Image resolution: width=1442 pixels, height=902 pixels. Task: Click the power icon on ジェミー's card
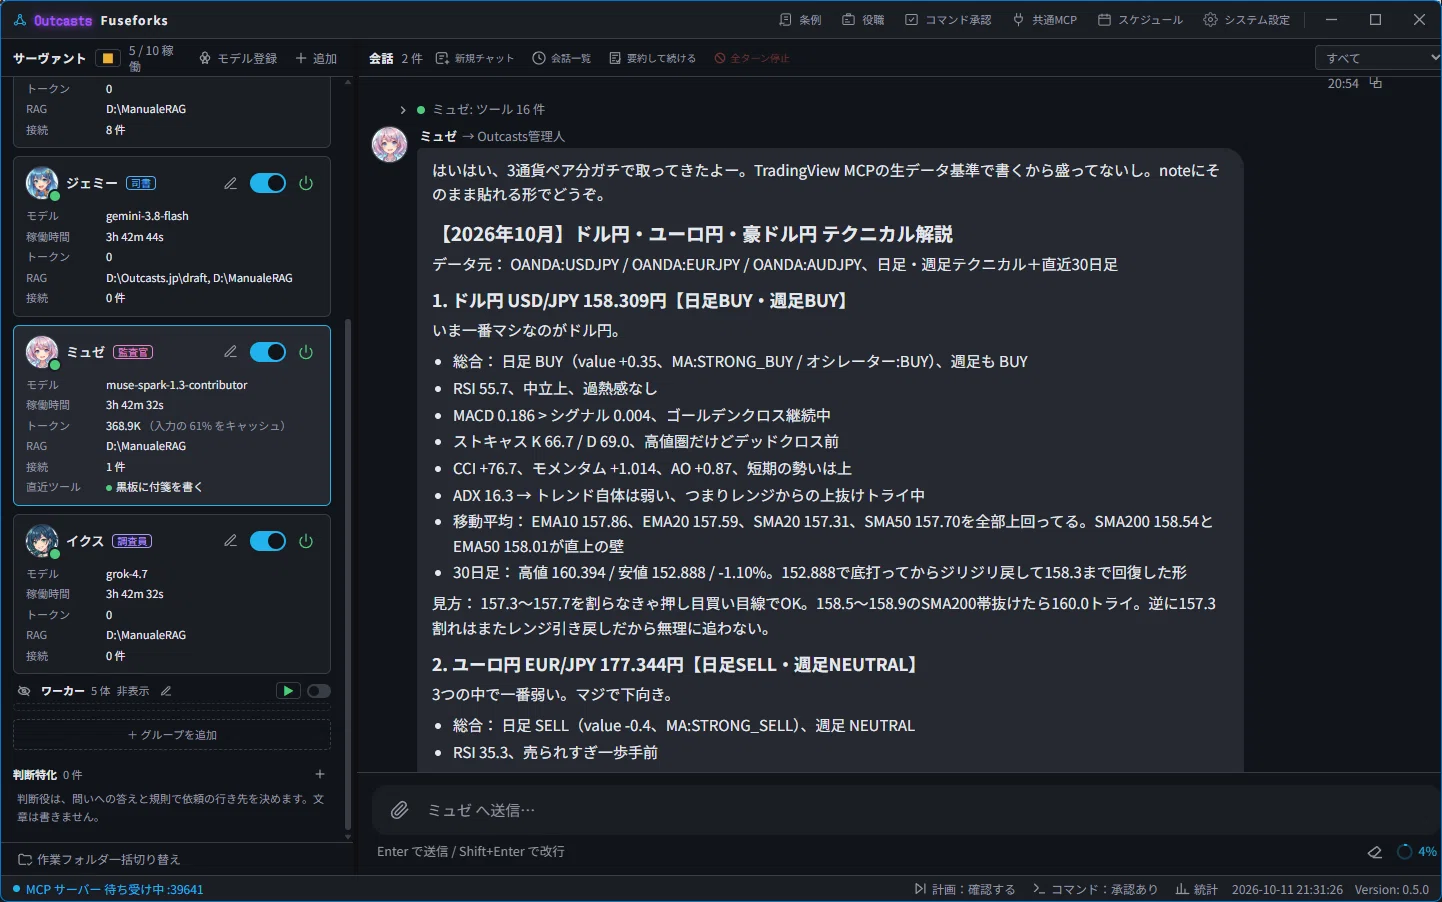tap(306, 183)
